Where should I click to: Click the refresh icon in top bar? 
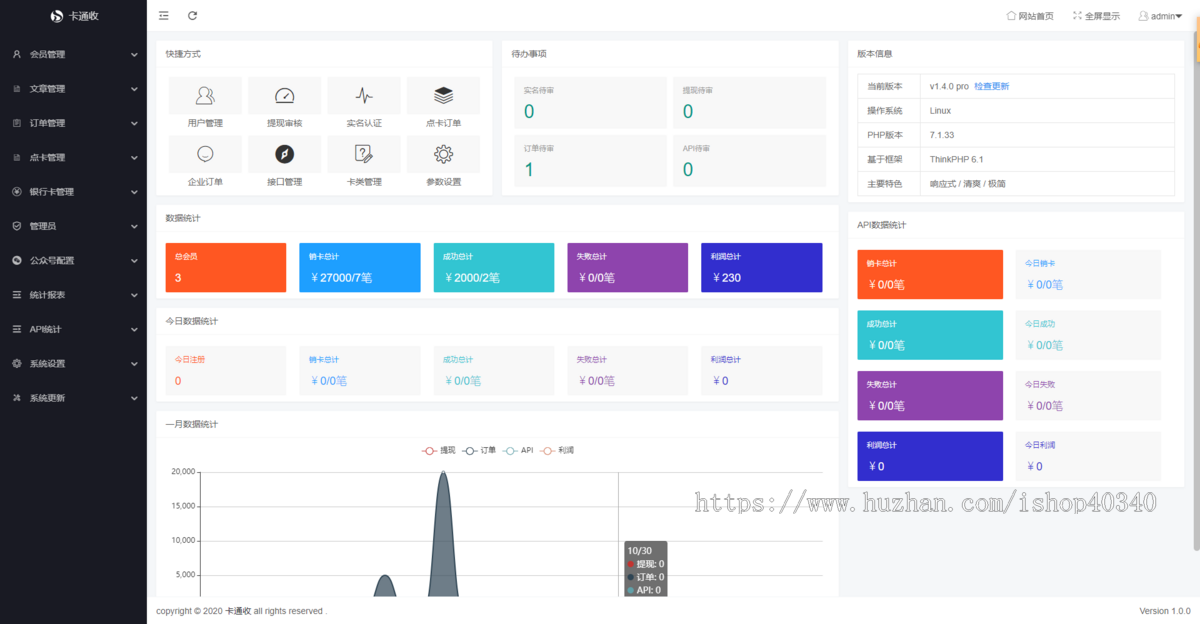tap(192, 15)
